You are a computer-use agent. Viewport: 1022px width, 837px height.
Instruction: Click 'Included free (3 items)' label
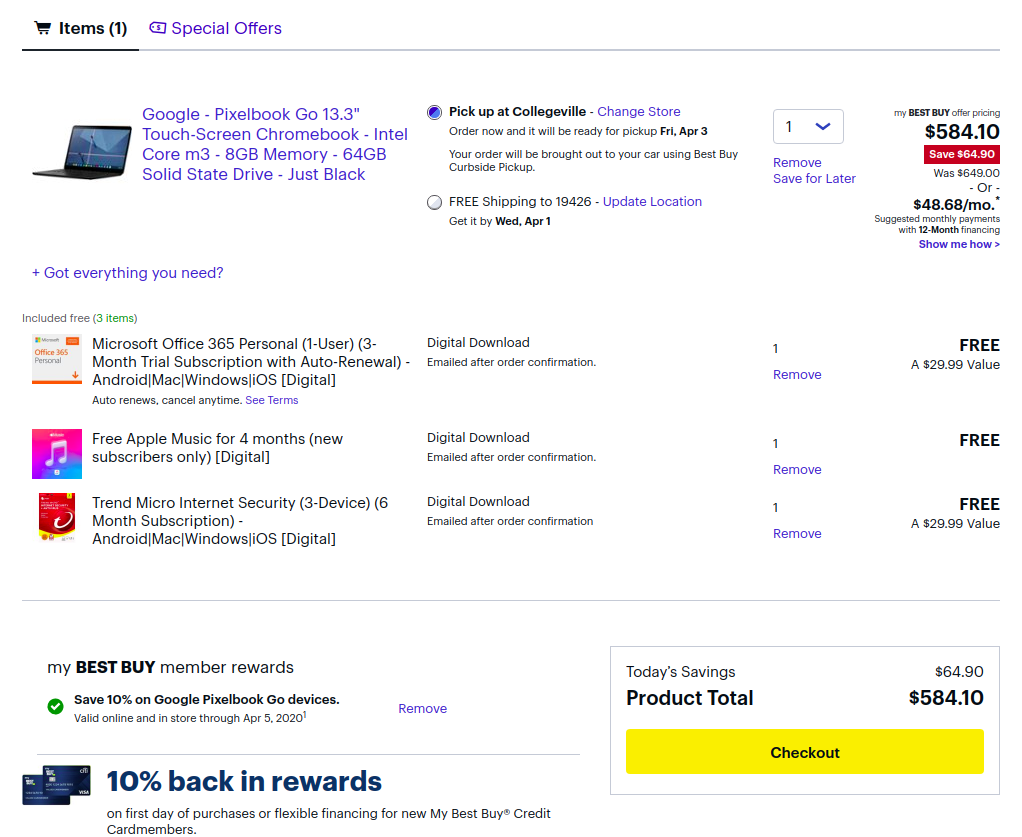point(80,318)
